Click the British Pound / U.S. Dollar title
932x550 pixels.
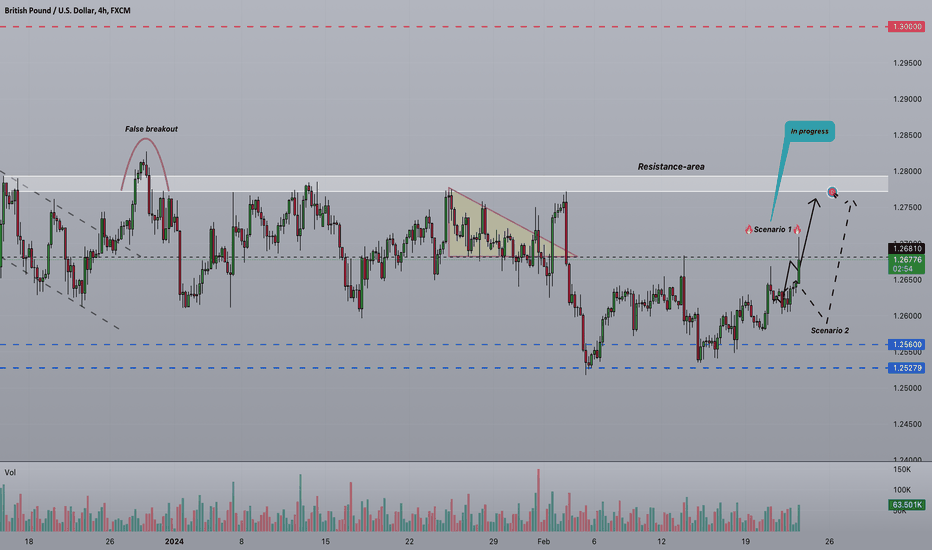point(67,10)
